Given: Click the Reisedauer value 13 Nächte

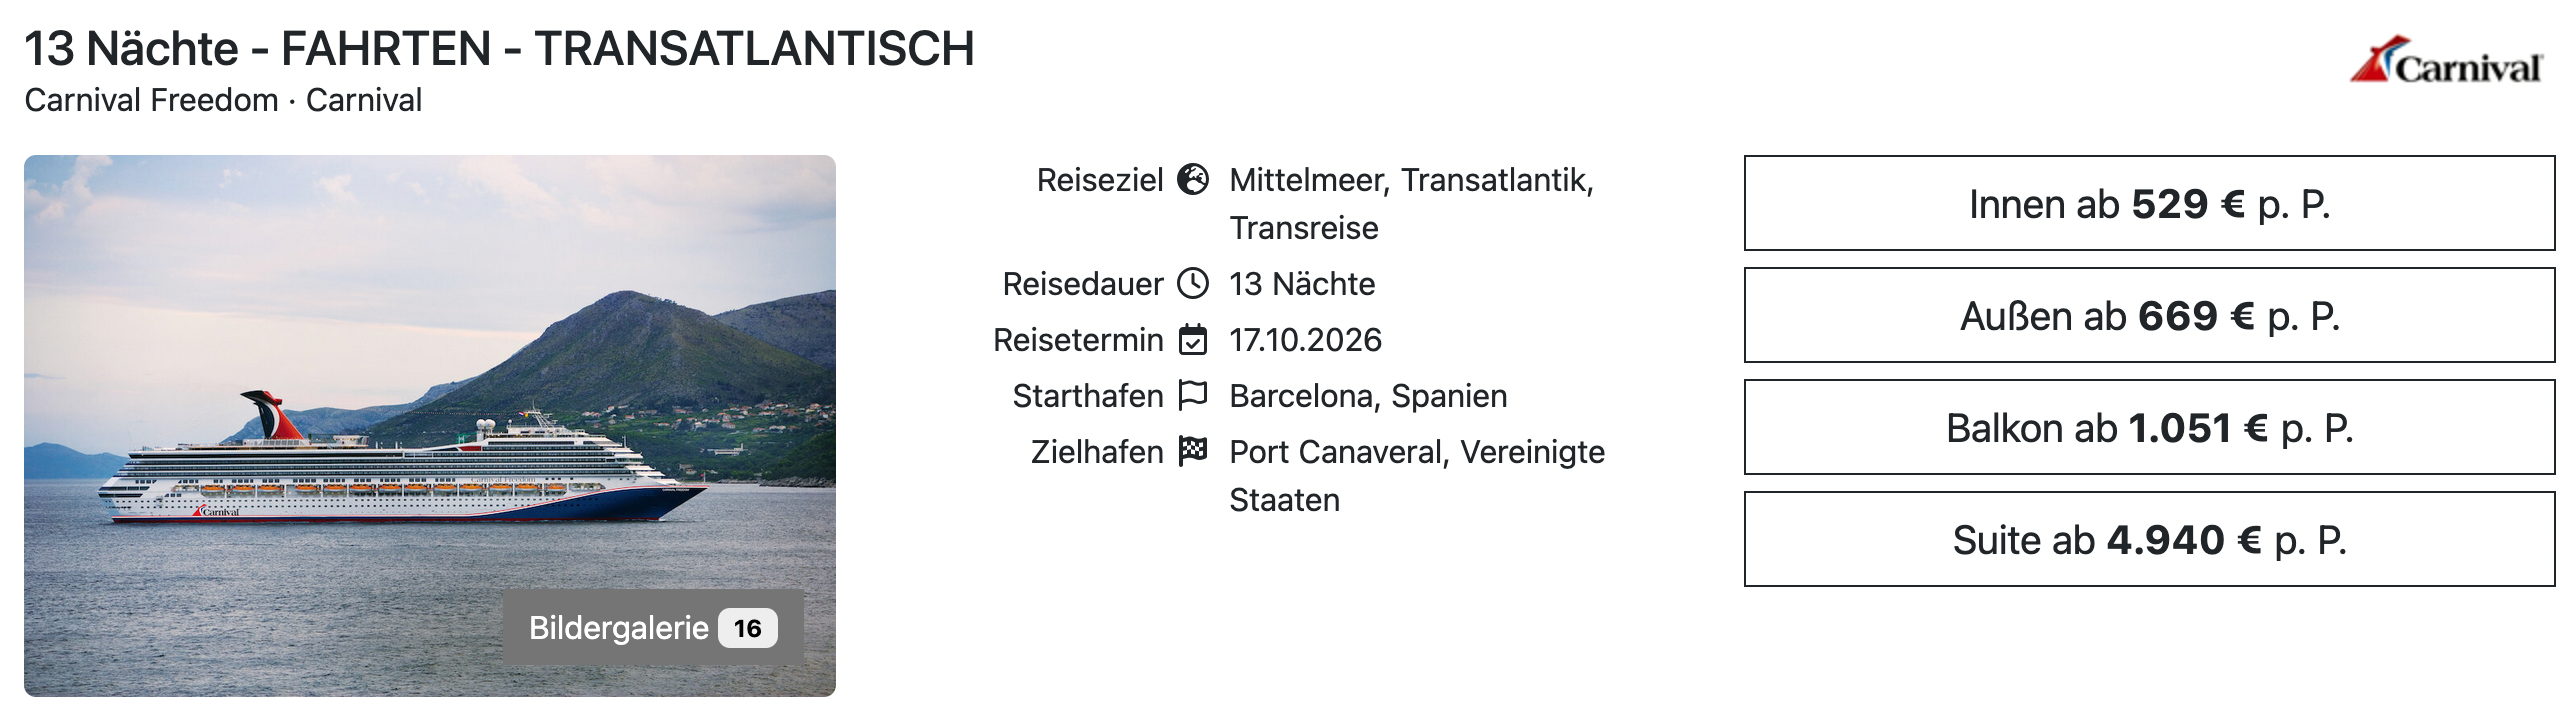Looking at the screenshot, I should pos(1302,285).
